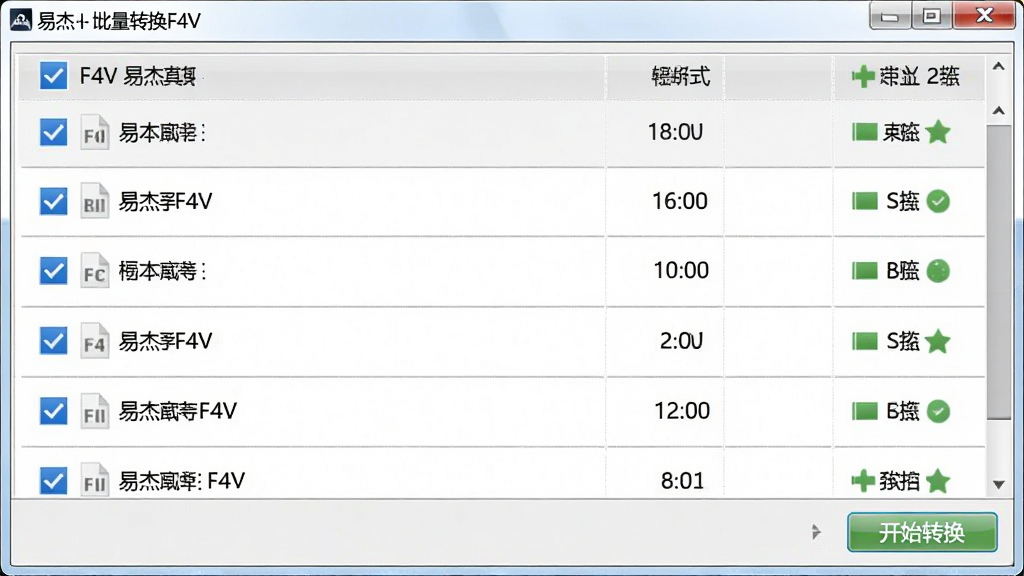
Task: Click the green plus icon in the 8:01 row
Action: [863, 481]
